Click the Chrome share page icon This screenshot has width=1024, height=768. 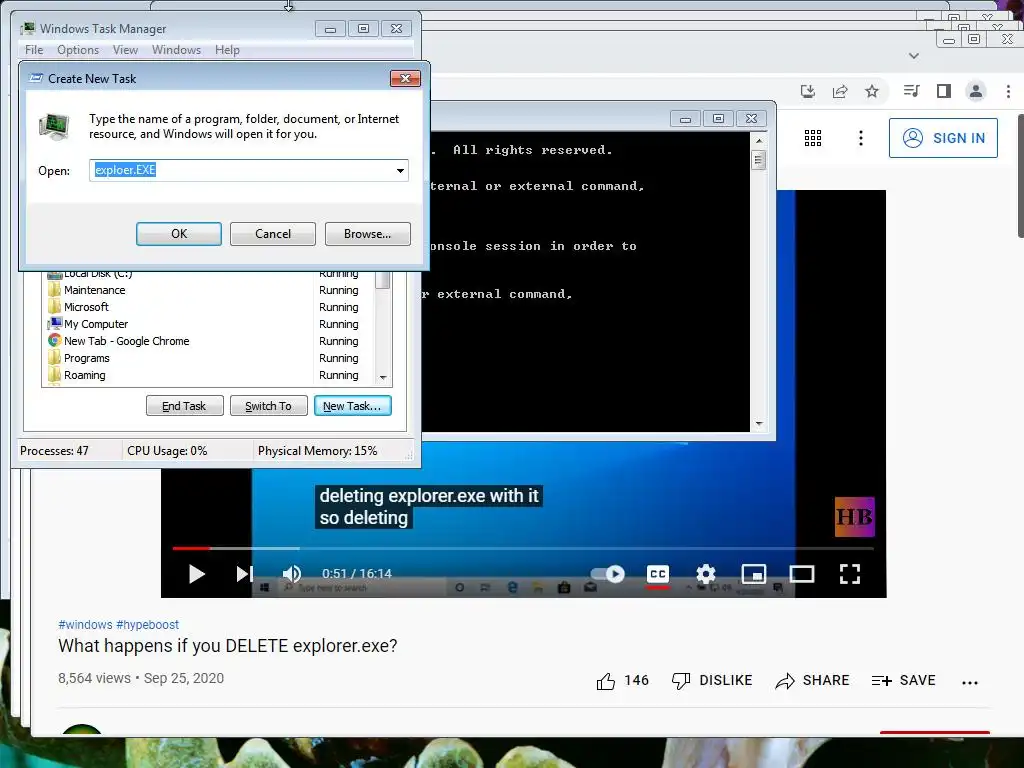click(840, 91)
